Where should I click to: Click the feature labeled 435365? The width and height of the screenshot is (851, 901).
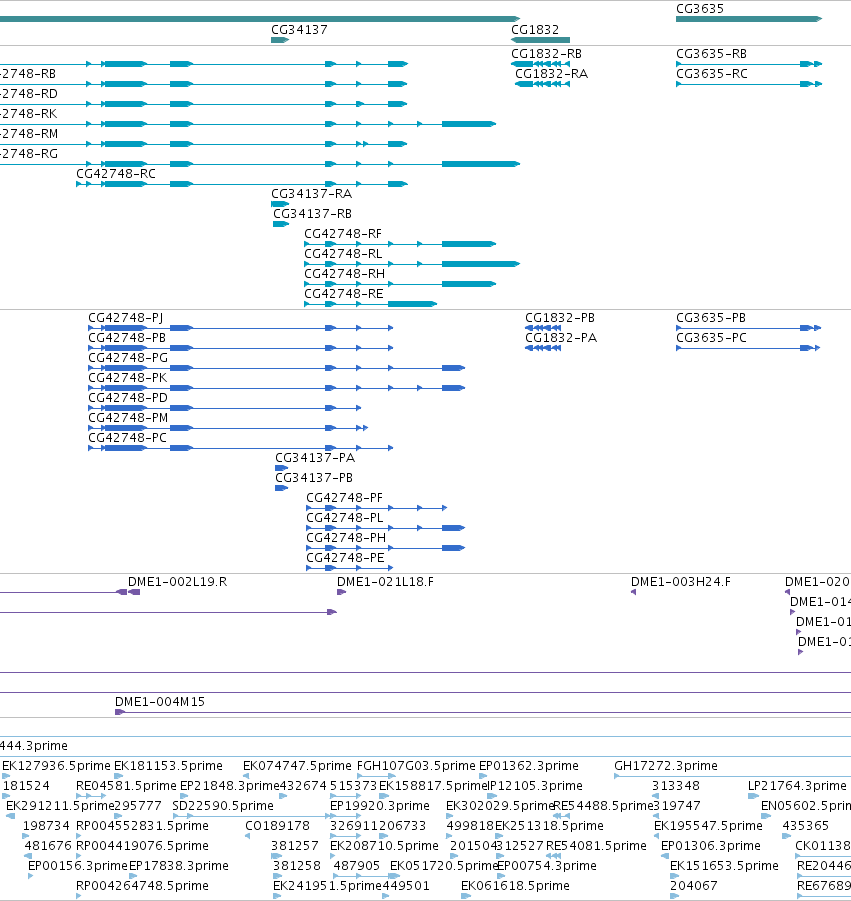[x=805, y=826]
